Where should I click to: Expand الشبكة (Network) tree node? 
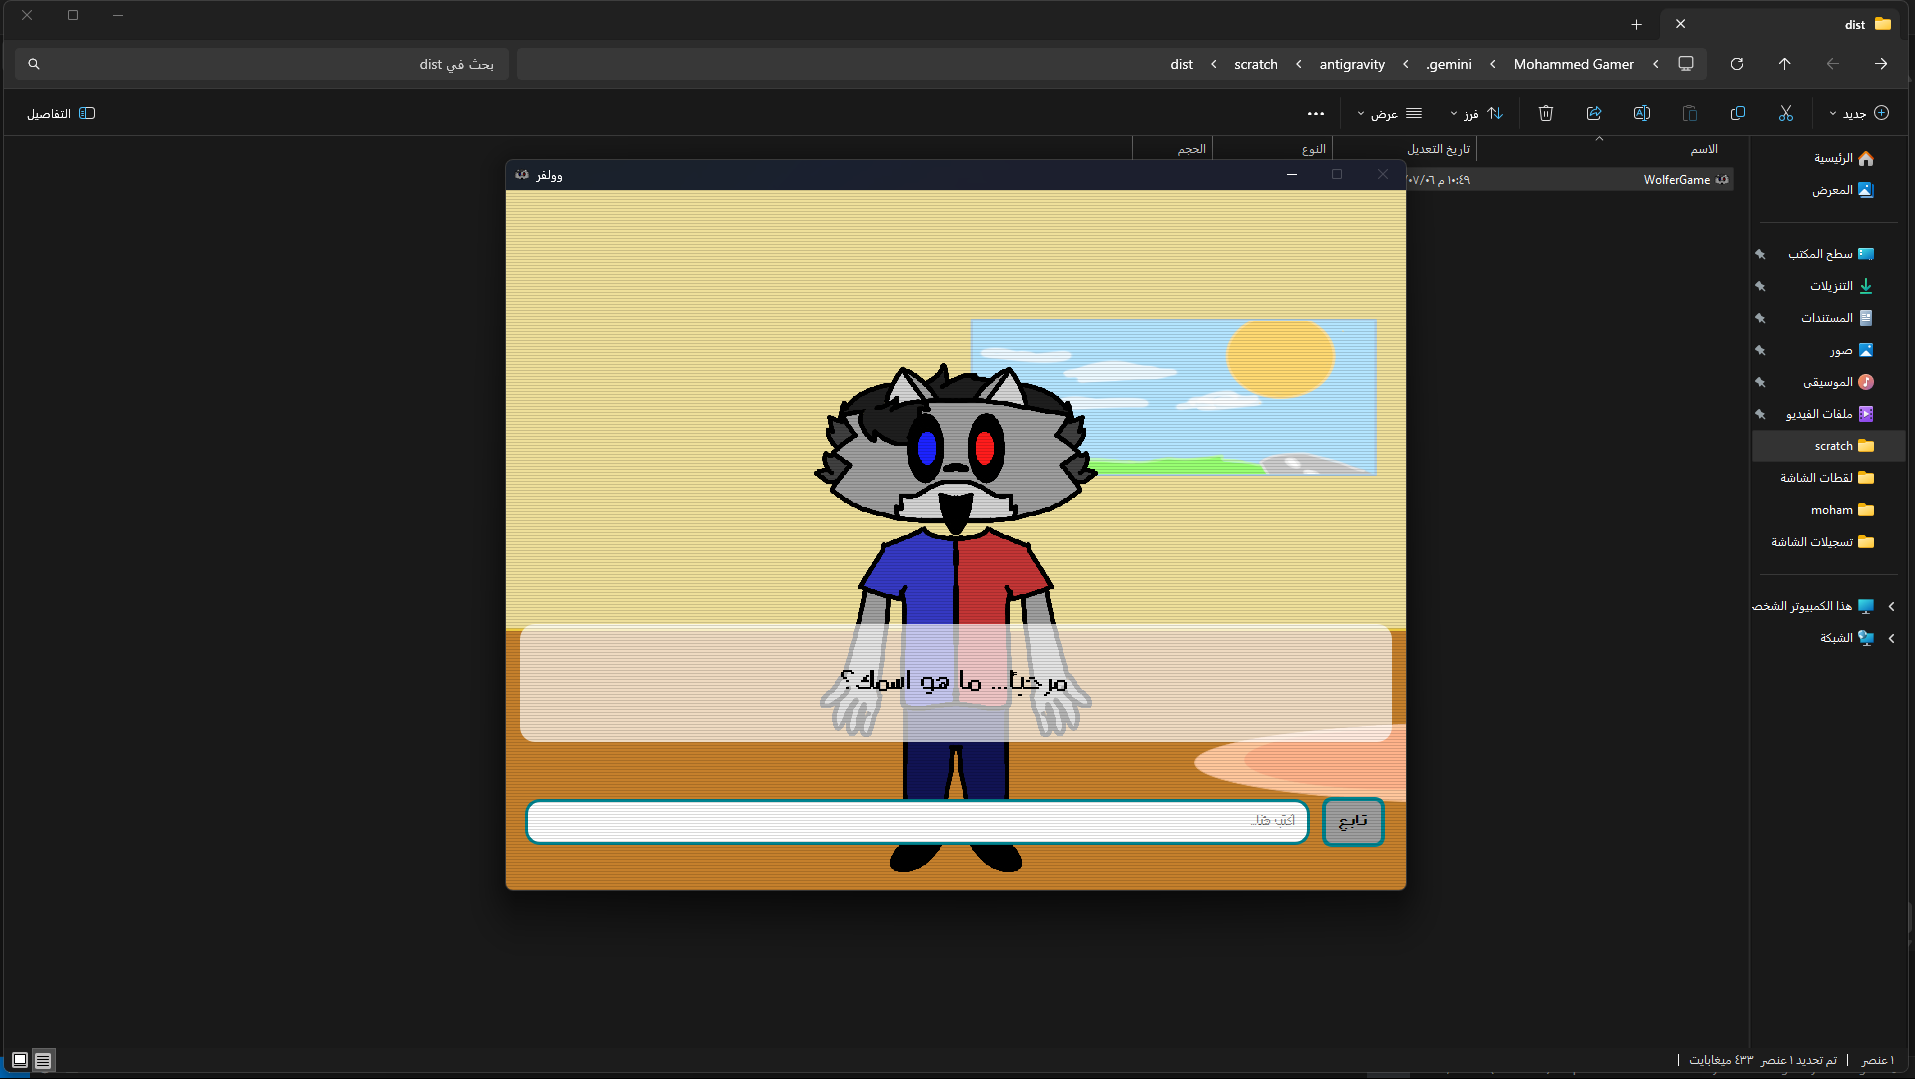[1891, 638]
